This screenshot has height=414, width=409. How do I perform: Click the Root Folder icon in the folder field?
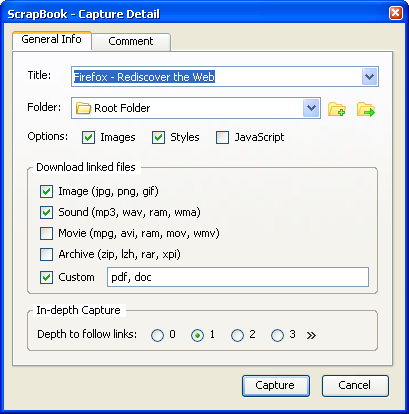point(83,108)
